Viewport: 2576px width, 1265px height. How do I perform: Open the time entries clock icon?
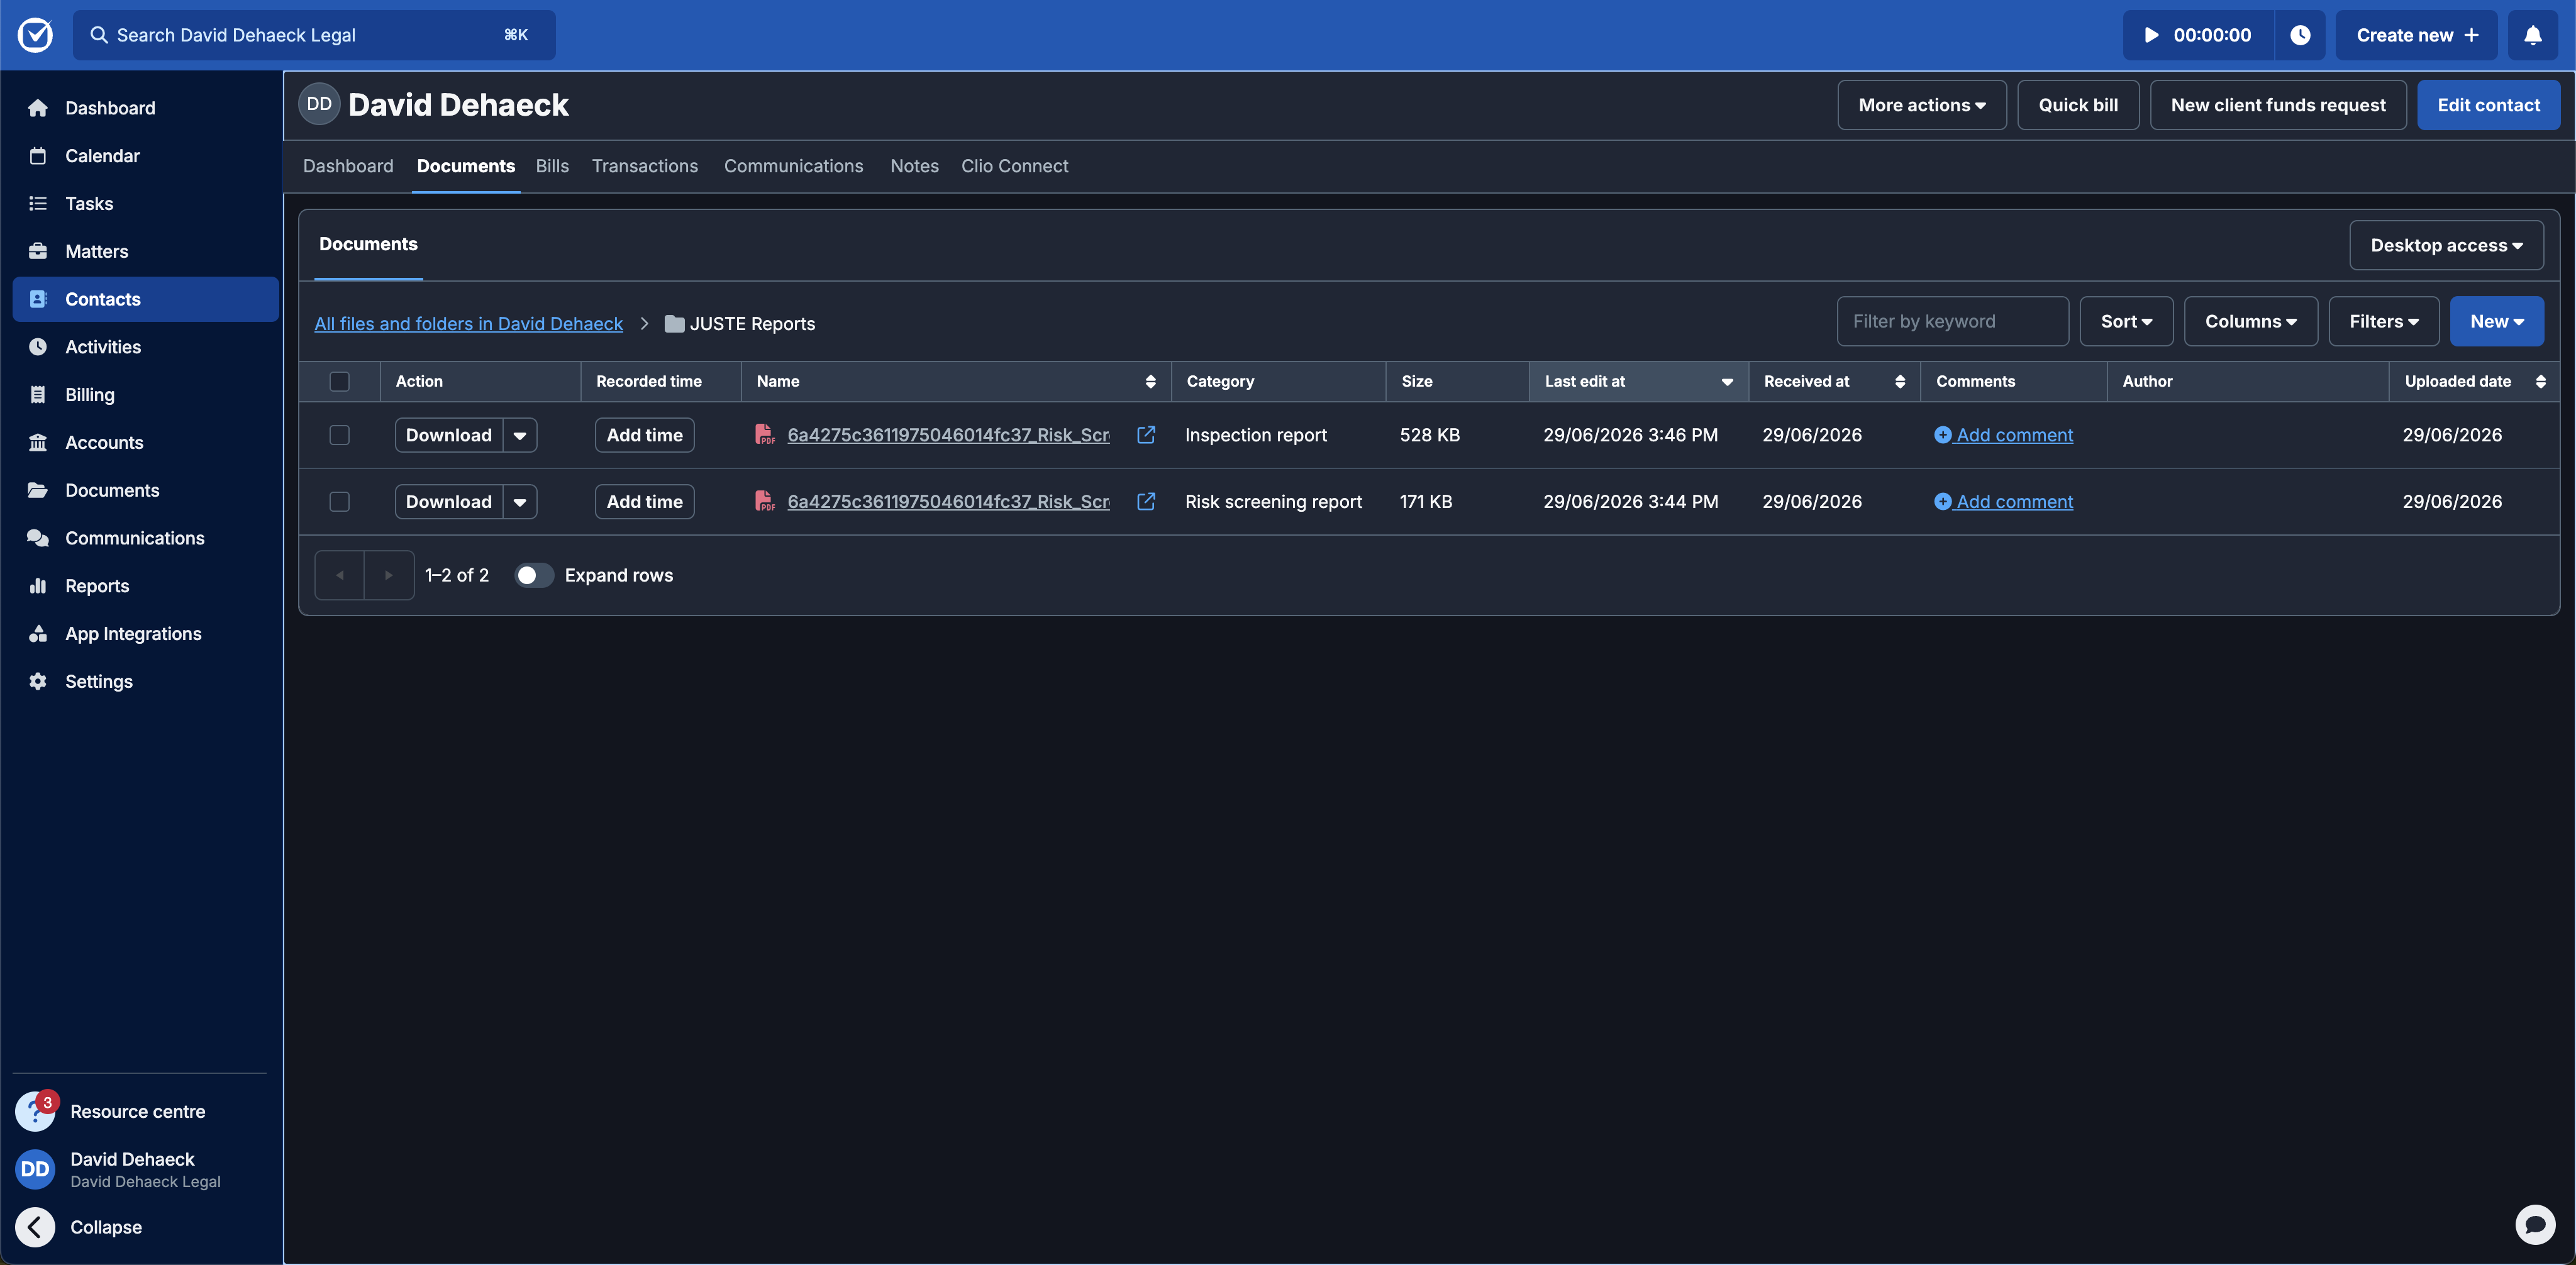[x=2300, y=35]
